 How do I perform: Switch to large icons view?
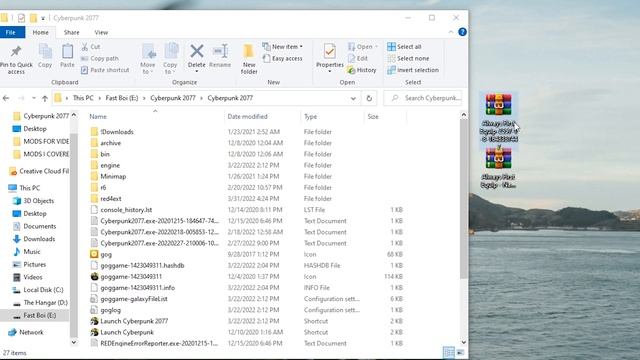coord(460,352)
